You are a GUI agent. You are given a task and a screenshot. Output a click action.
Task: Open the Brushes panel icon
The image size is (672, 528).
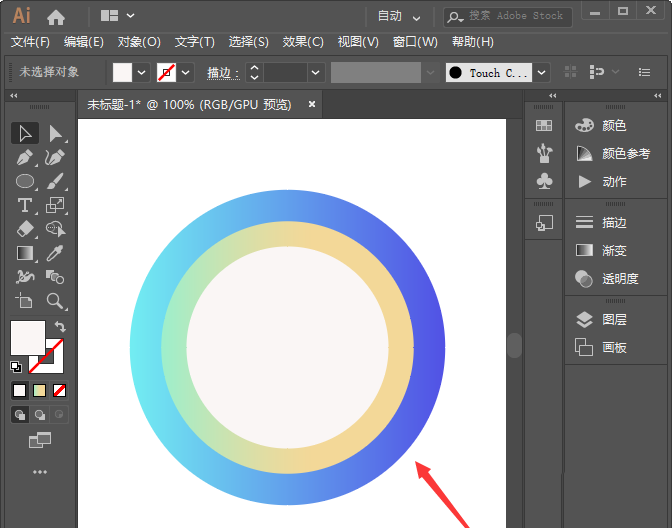pyautogui.click(x=544, y=153)
